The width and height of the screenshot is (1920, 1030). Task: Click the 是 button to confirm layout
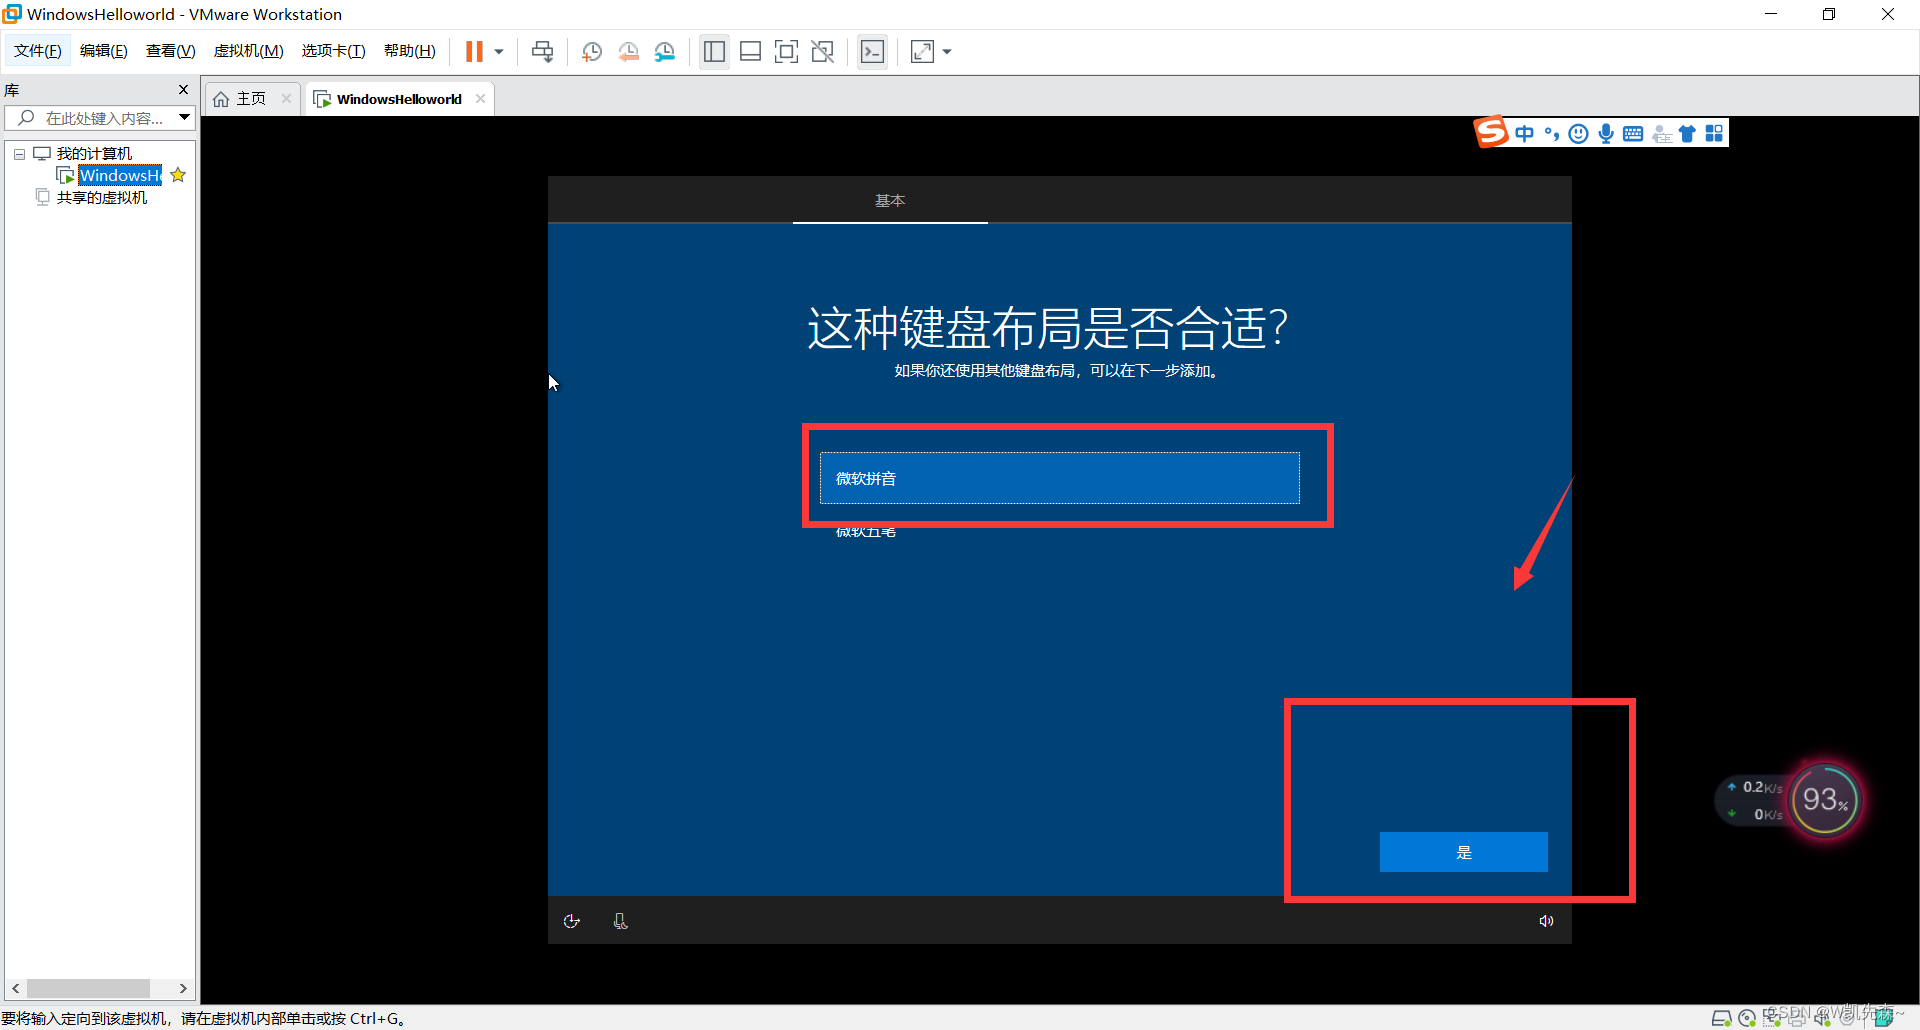click(x=1463, y=852)
